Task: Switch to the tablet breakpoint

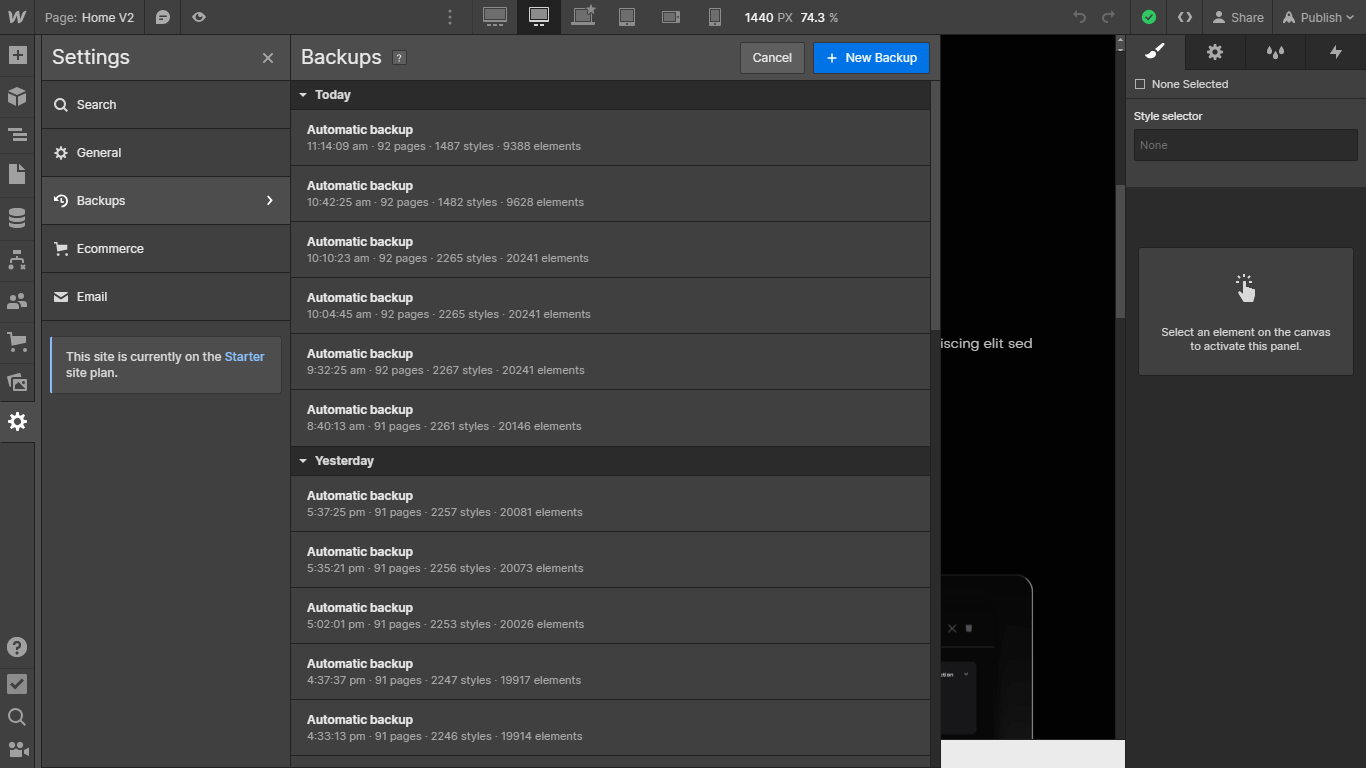Action: (x=626, y=17)
